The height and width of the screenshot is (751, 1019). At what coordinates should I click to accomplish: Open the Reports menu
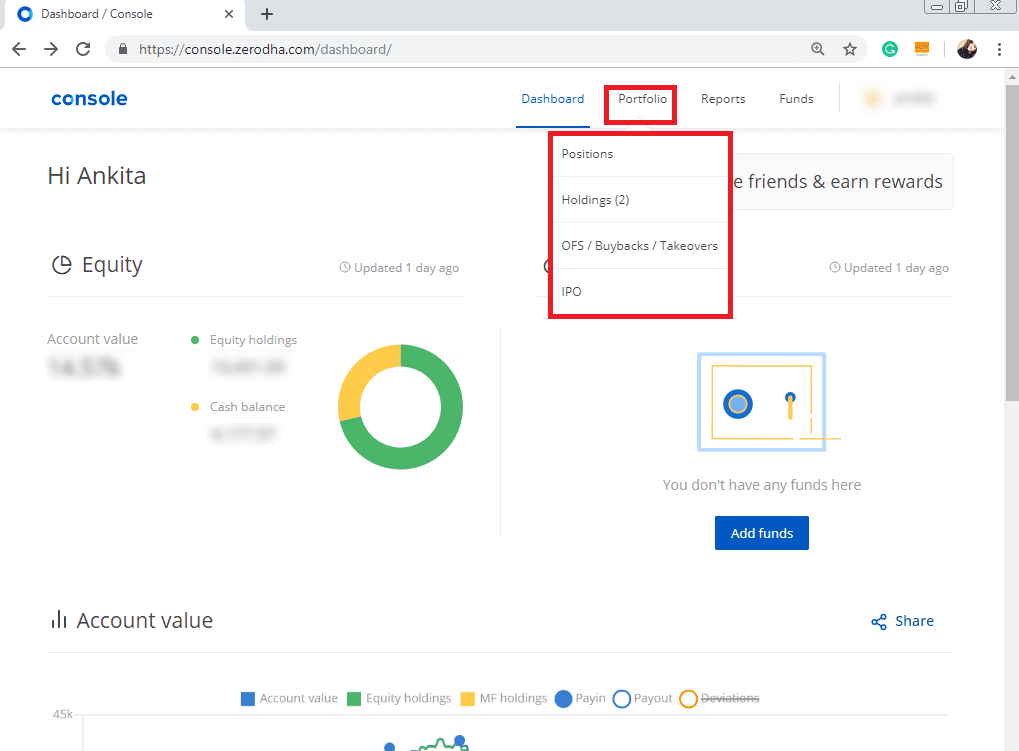click(x=723, y=99)
